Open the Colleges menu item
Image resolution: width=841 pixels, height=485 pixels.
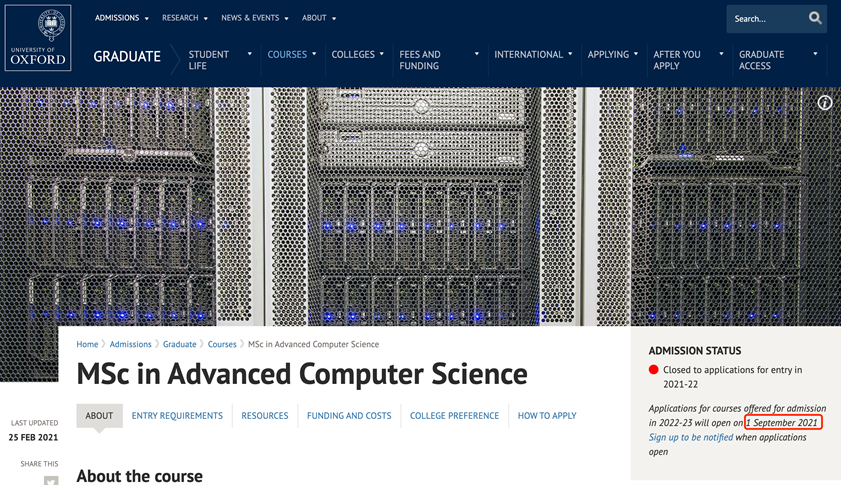pos(353,55)
